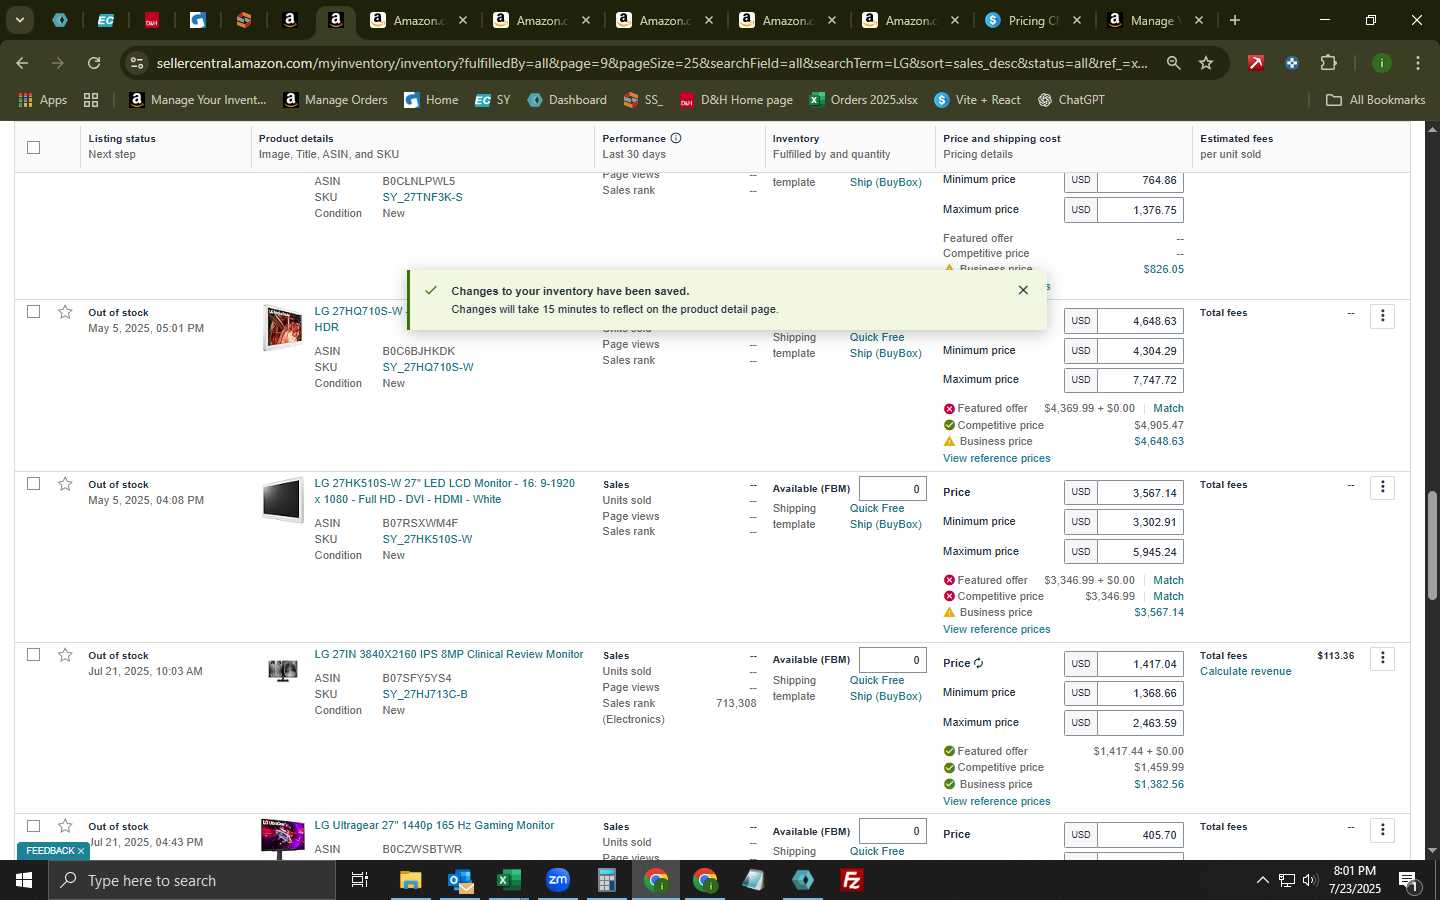The height and width of the screenshot is (900, 1440).
Task: Open SKU link SY_27HK510S-W
Action: 427,539
